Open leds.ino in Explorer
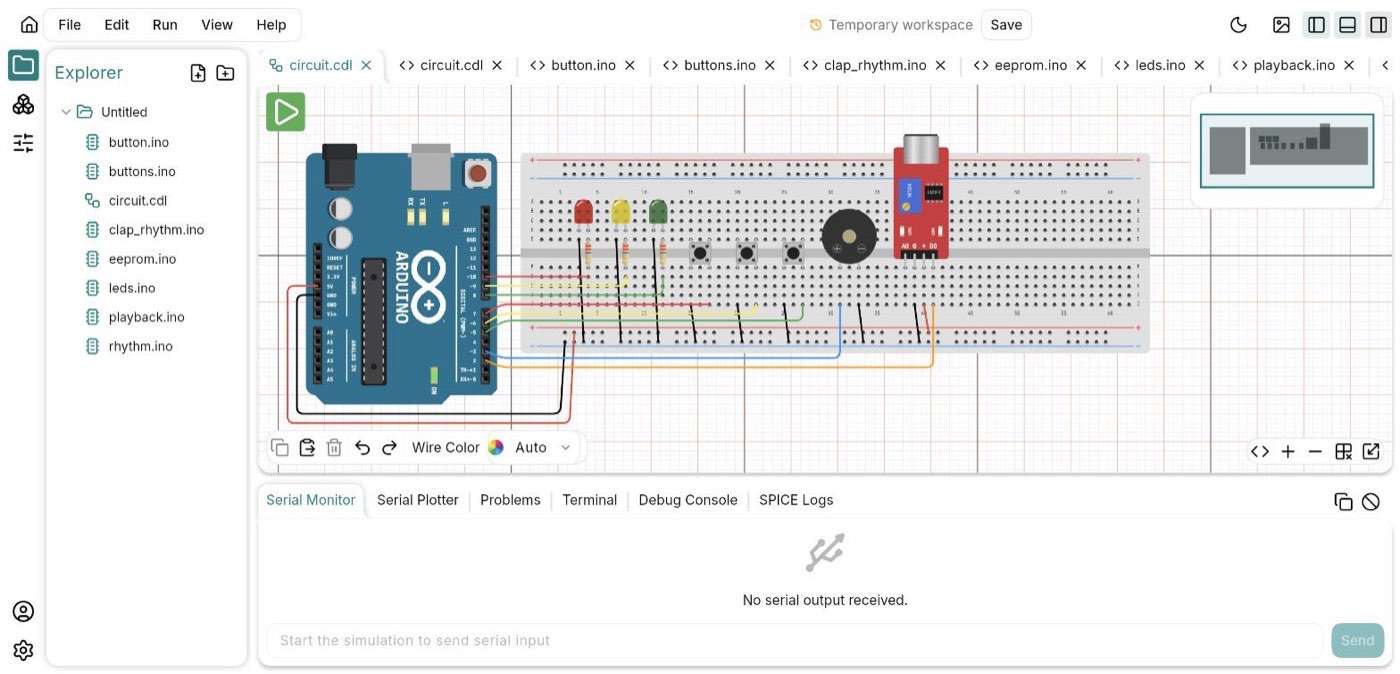1400x674 pixels. [132, 287]
